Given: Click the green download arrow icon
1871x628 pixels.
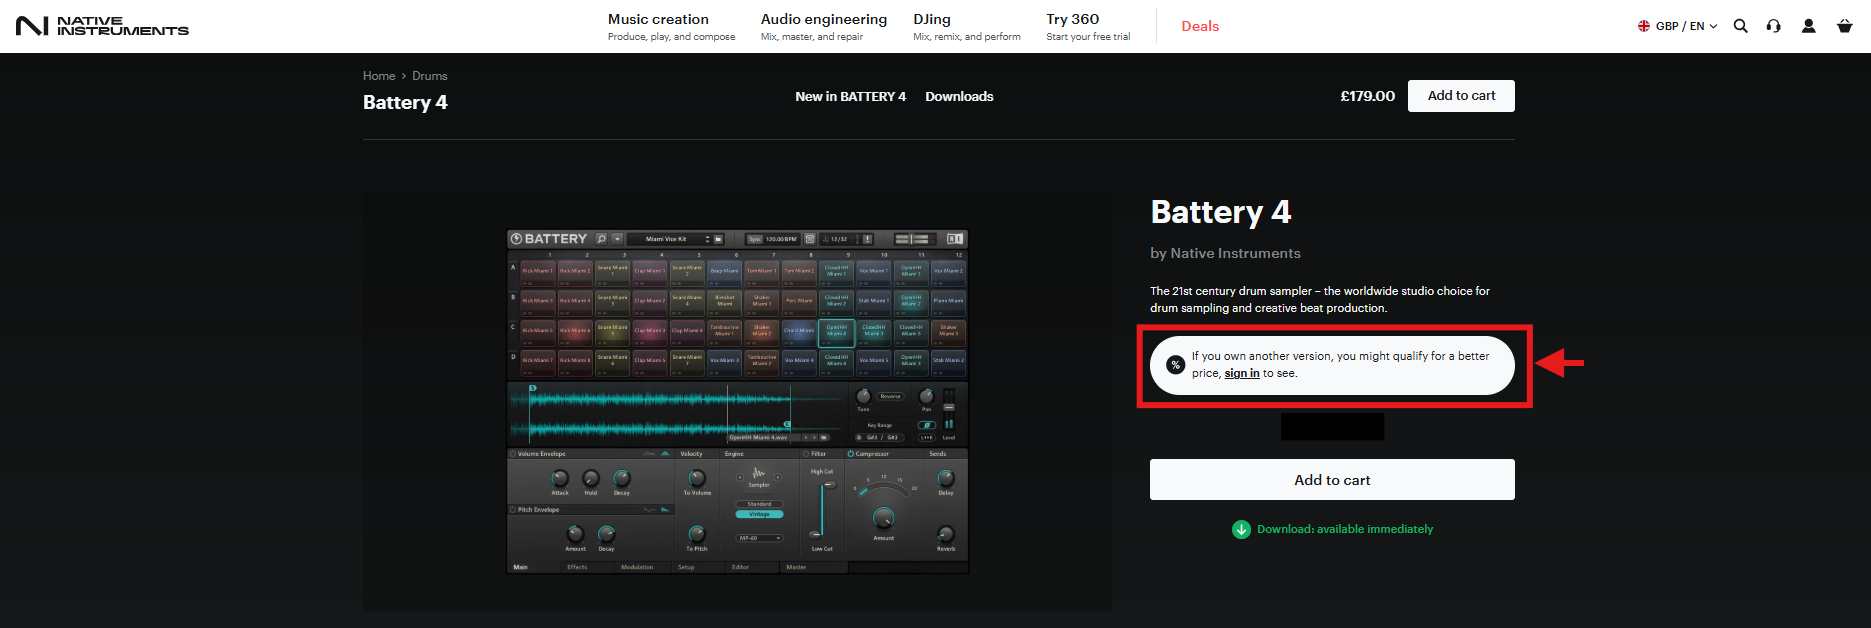Looking at the screenshot, I should (1241, 529).
